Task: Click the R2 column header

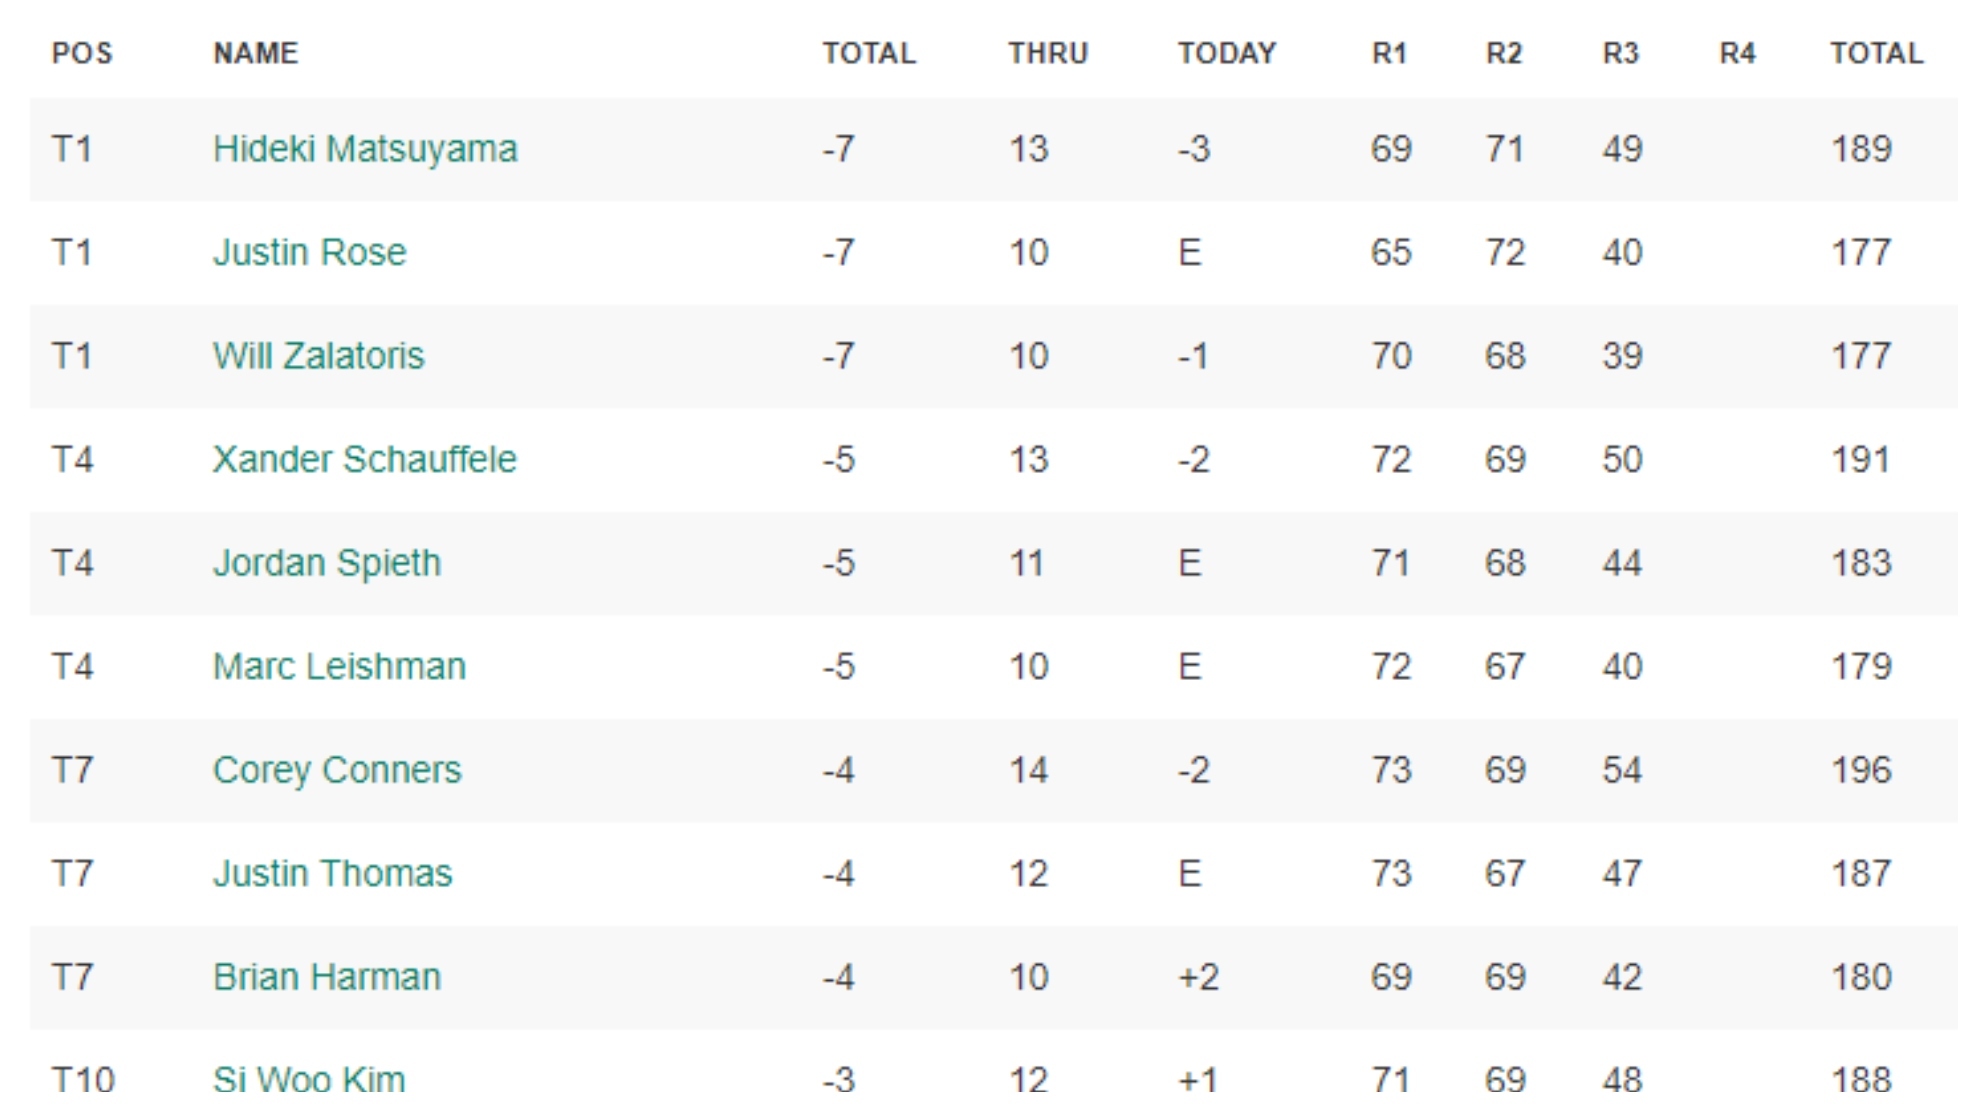Action: point(1504,53)
